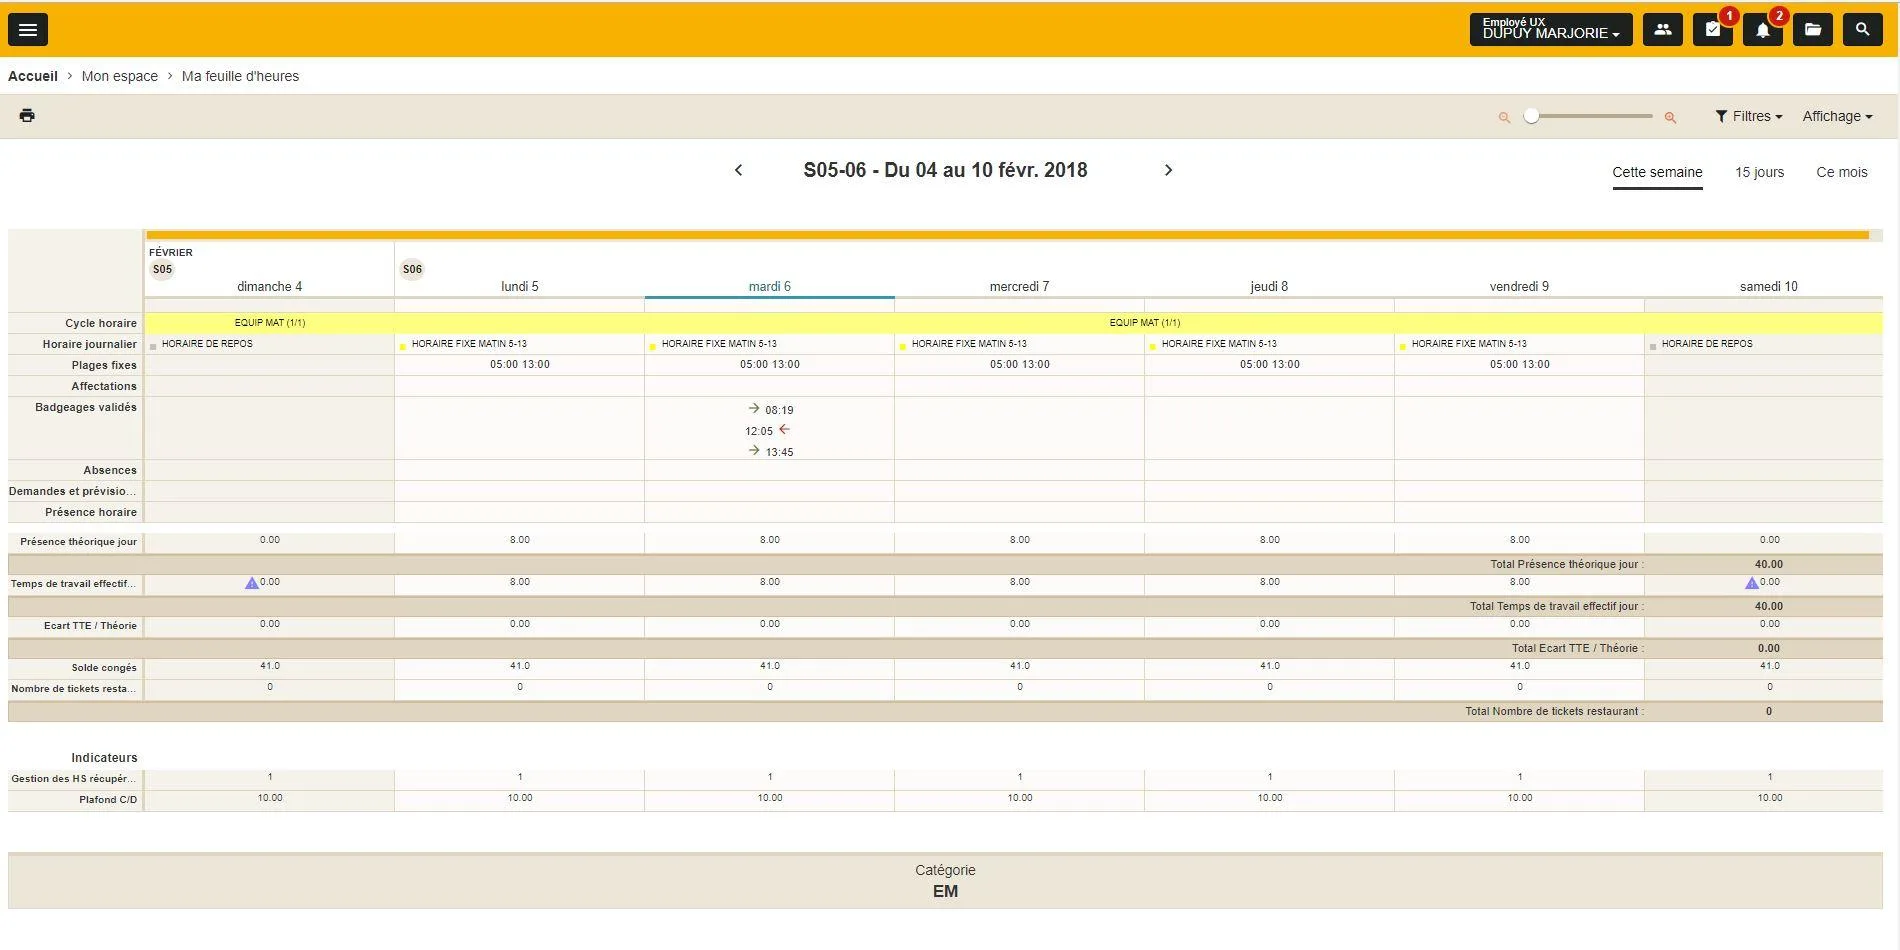
Task: Open the folder icon in header
Action: [x=1813, y=30]
